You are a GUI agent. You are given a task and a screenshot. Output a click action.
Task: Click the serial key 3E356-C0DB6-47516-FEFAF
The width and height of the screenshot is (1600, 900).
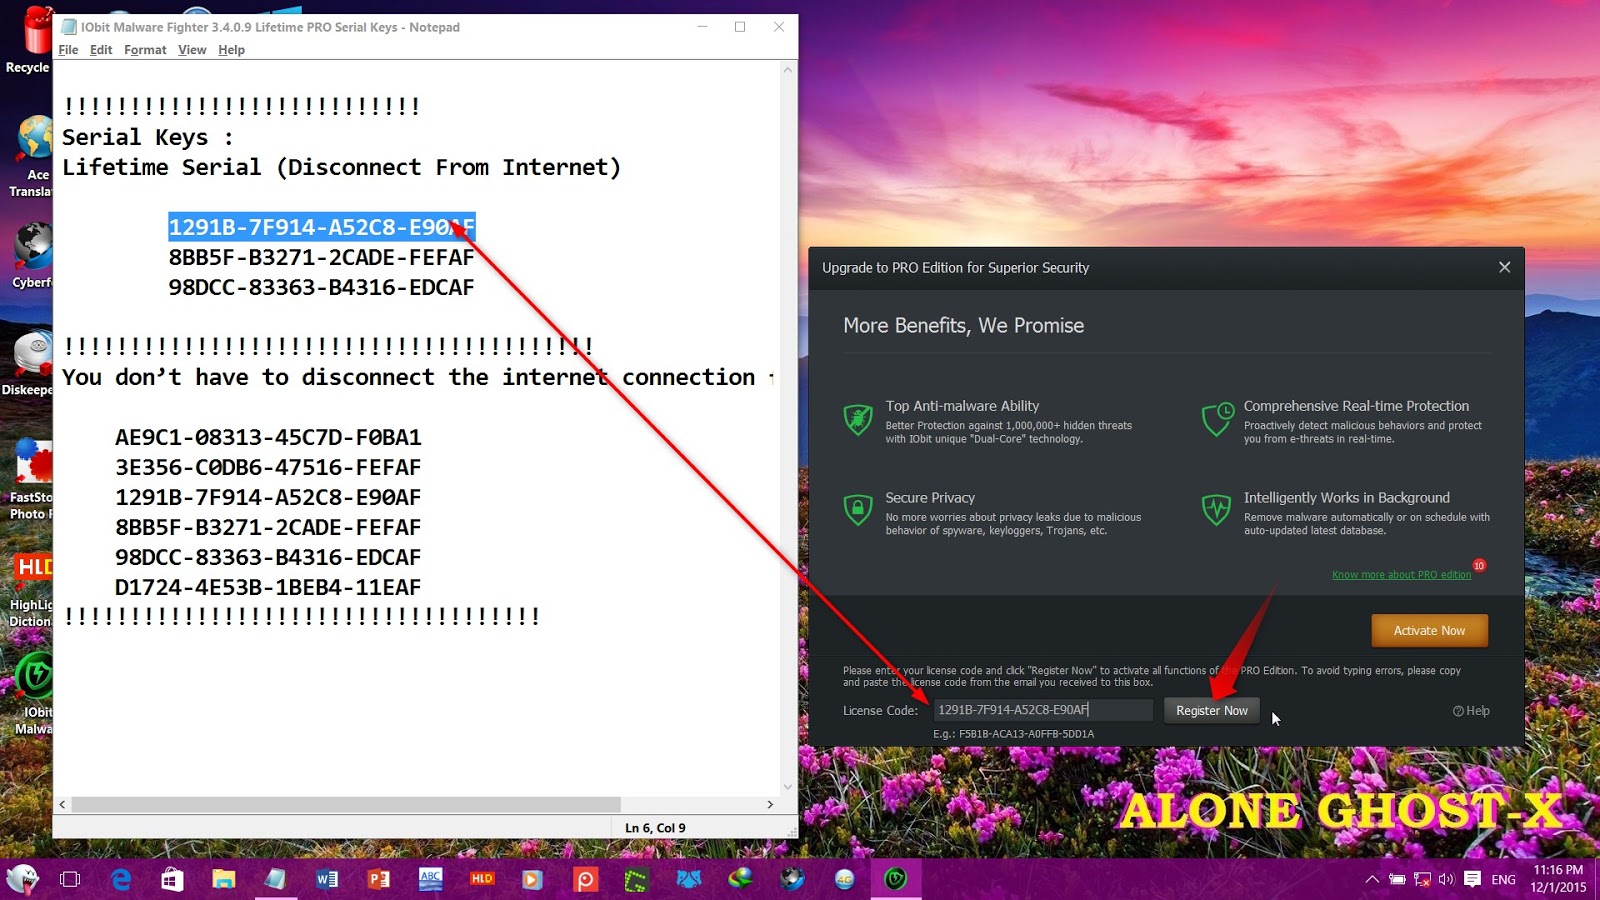coord(268,467)
